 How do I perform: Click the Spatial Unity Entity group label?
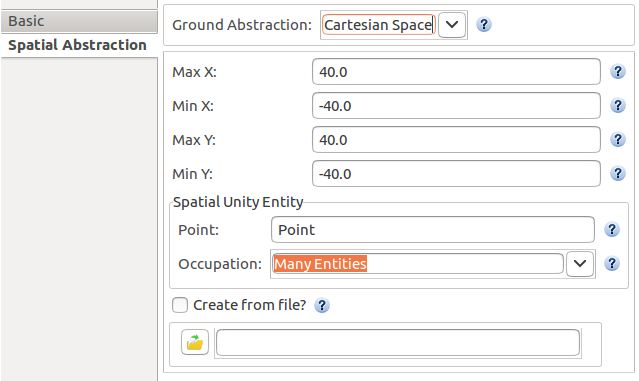click(238, 202)
